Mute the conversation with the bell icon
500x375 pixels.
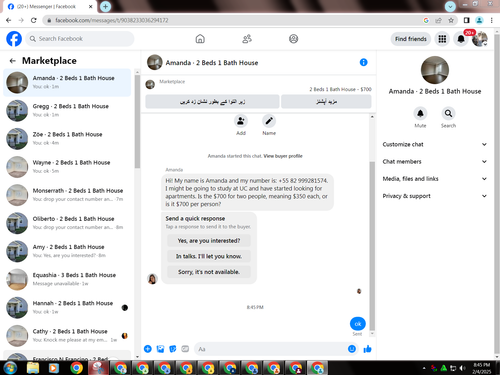[420, 114]
